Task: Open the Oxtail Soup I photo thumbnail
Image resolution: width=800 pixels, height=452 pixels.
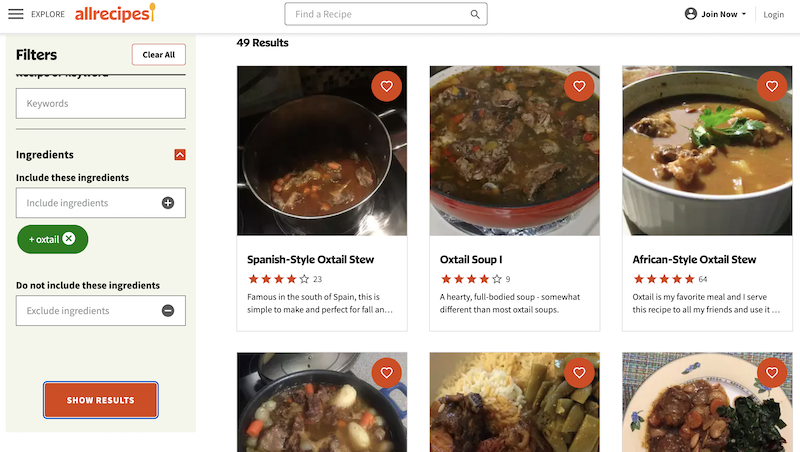Action: coord(515,150)
